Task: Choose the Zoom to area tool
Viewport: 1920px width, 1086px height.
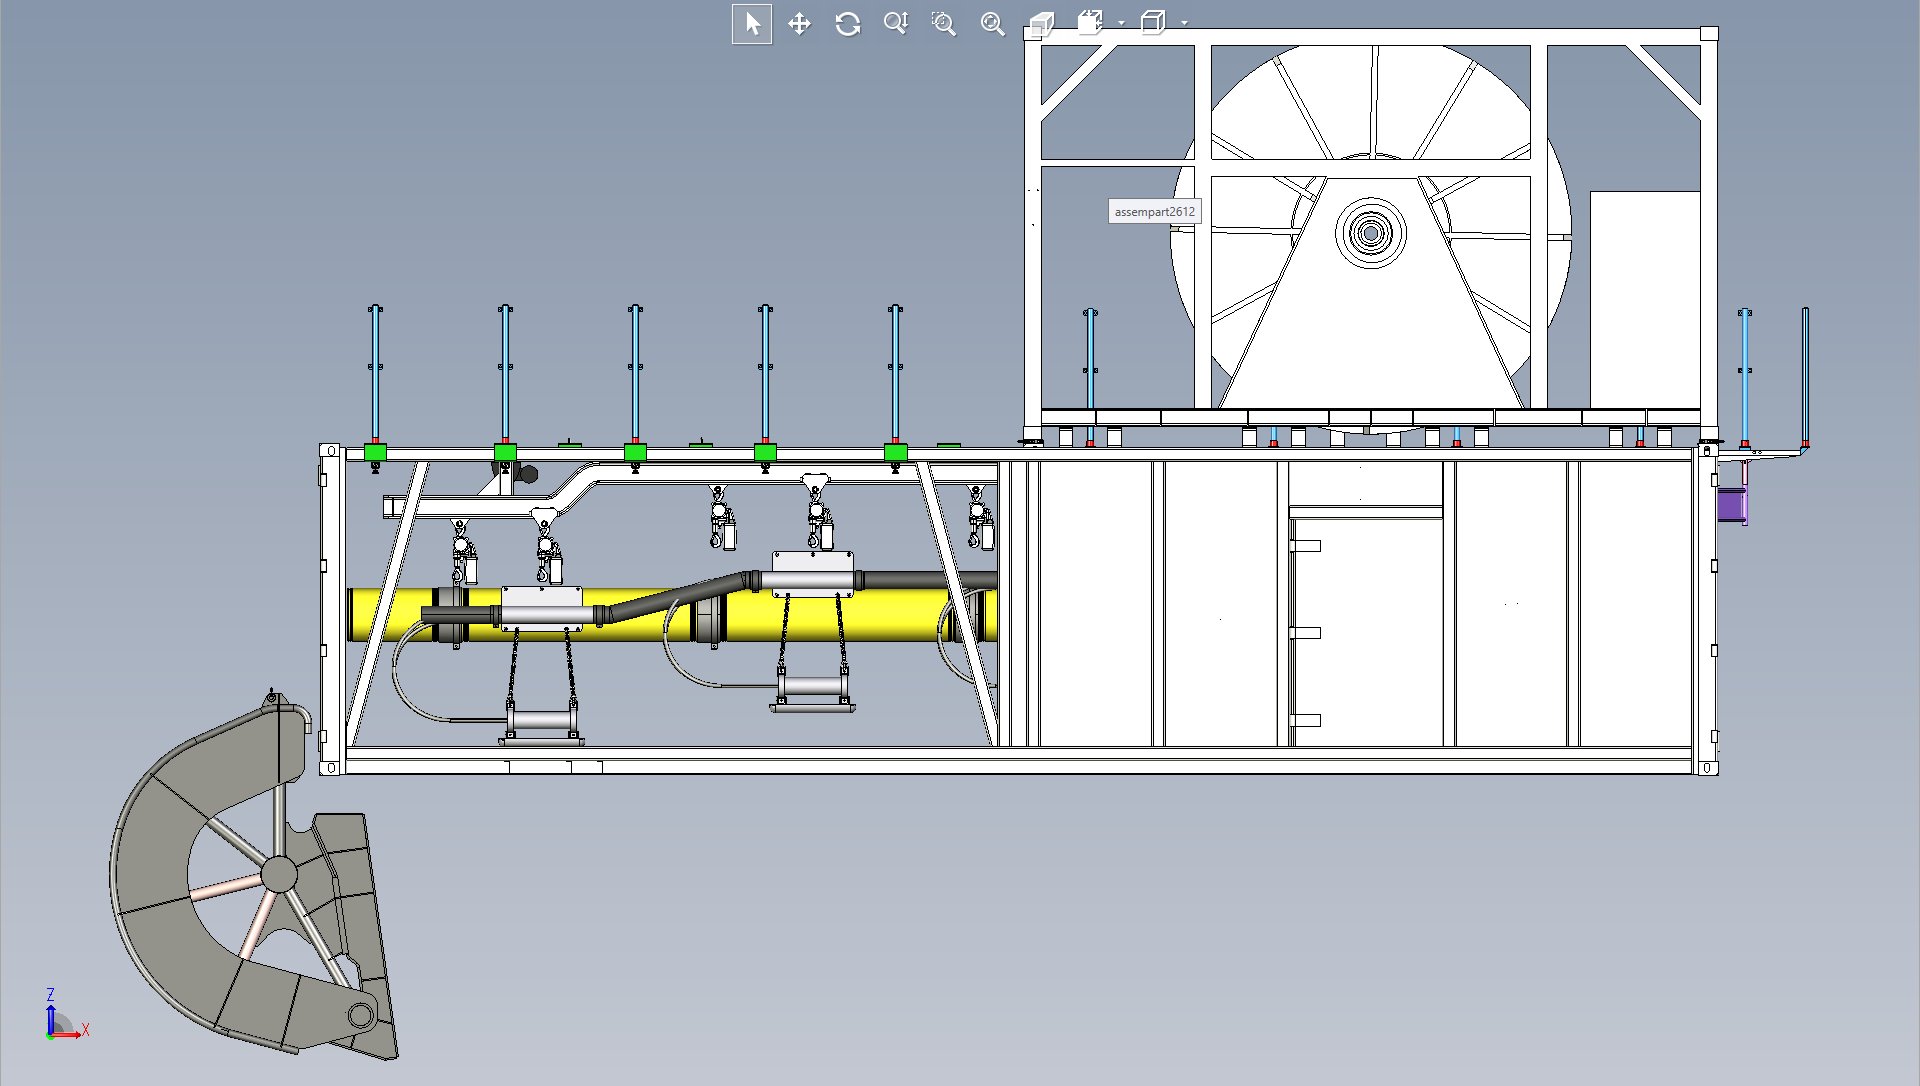Action: click(x=944, y=24)
